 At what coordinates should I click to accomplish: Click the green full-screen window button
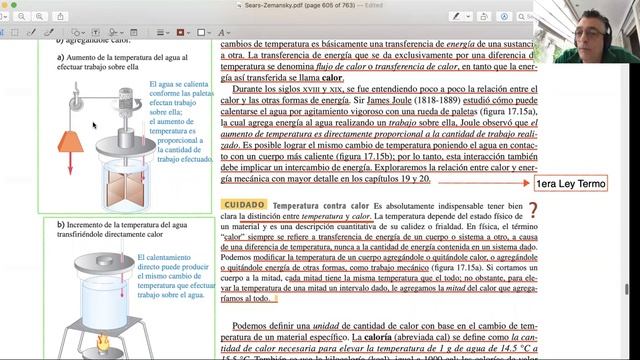(x=13, y=5)
